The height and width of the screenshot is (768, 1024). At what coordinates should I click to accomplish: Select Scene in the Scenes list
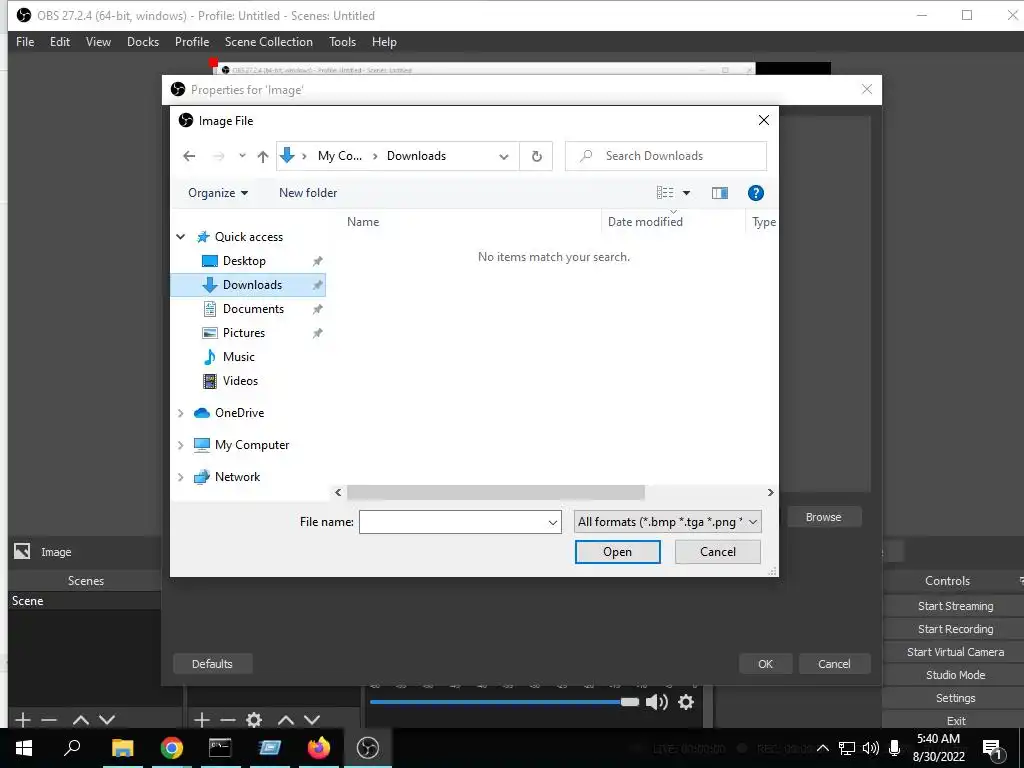click(84, 601)
